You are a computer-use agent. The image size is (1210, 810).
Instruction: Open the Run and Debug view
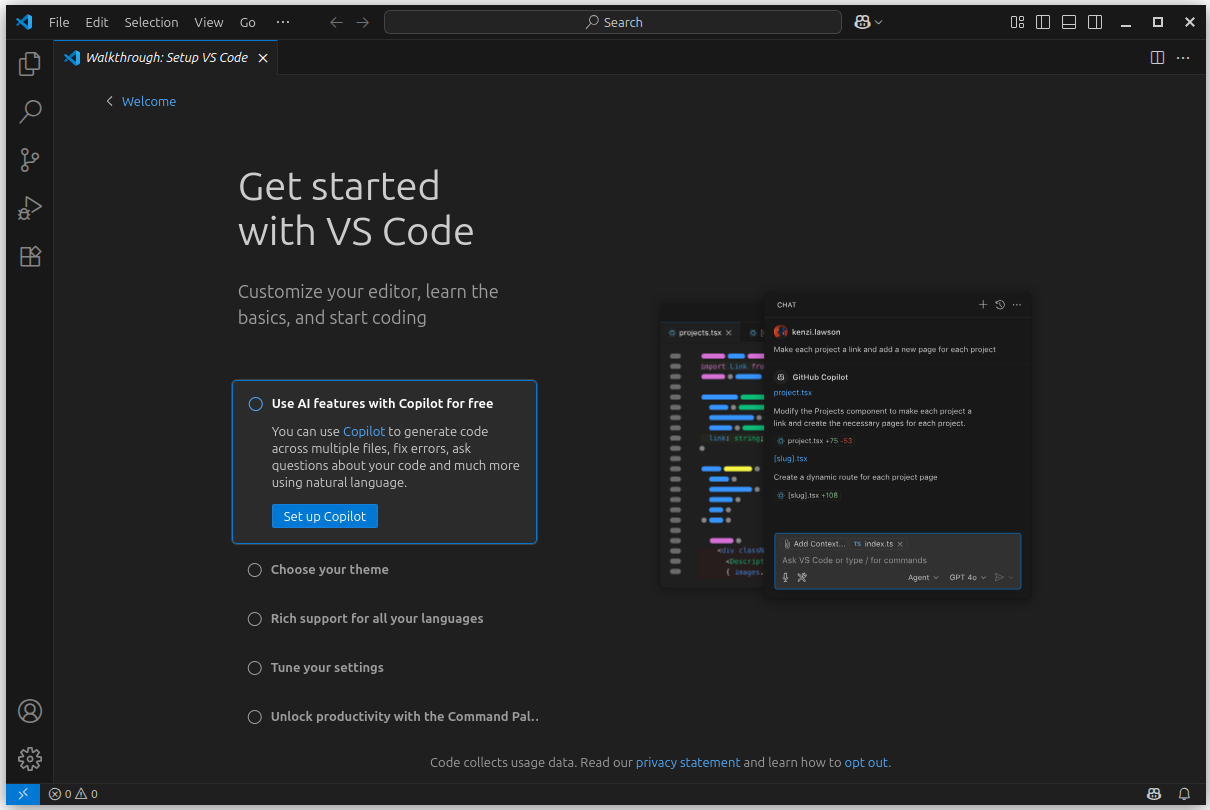(x=30, y=208)
